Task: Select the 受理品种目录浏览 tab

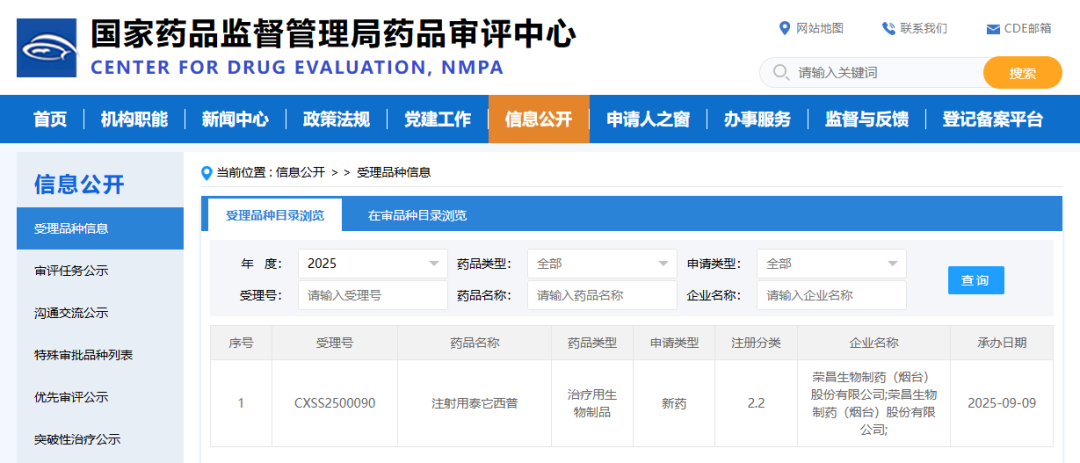Action: click(274, 215)
